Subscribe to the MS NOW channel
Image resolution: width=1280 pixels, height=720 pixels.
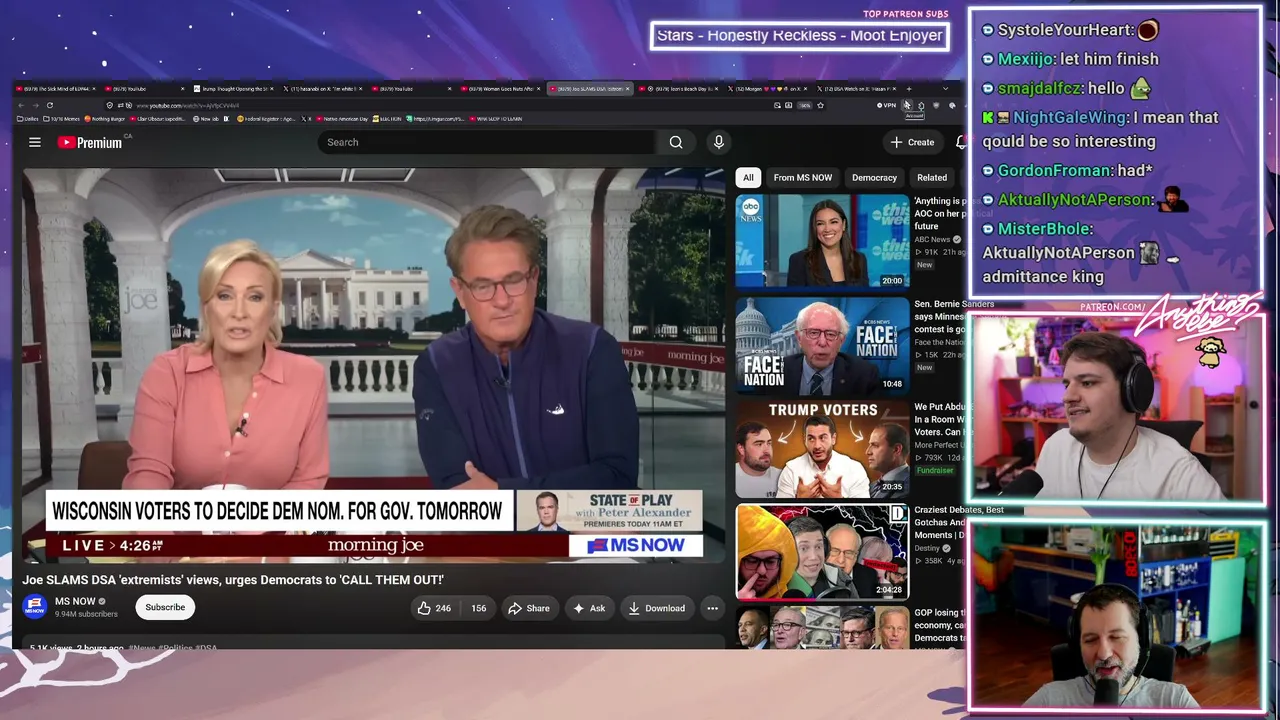point(165,607)
